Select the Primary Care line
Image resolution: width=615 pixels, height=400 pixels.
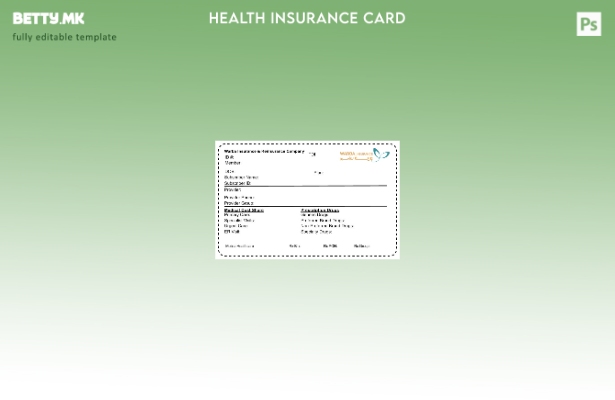click(x=237, y=215)
